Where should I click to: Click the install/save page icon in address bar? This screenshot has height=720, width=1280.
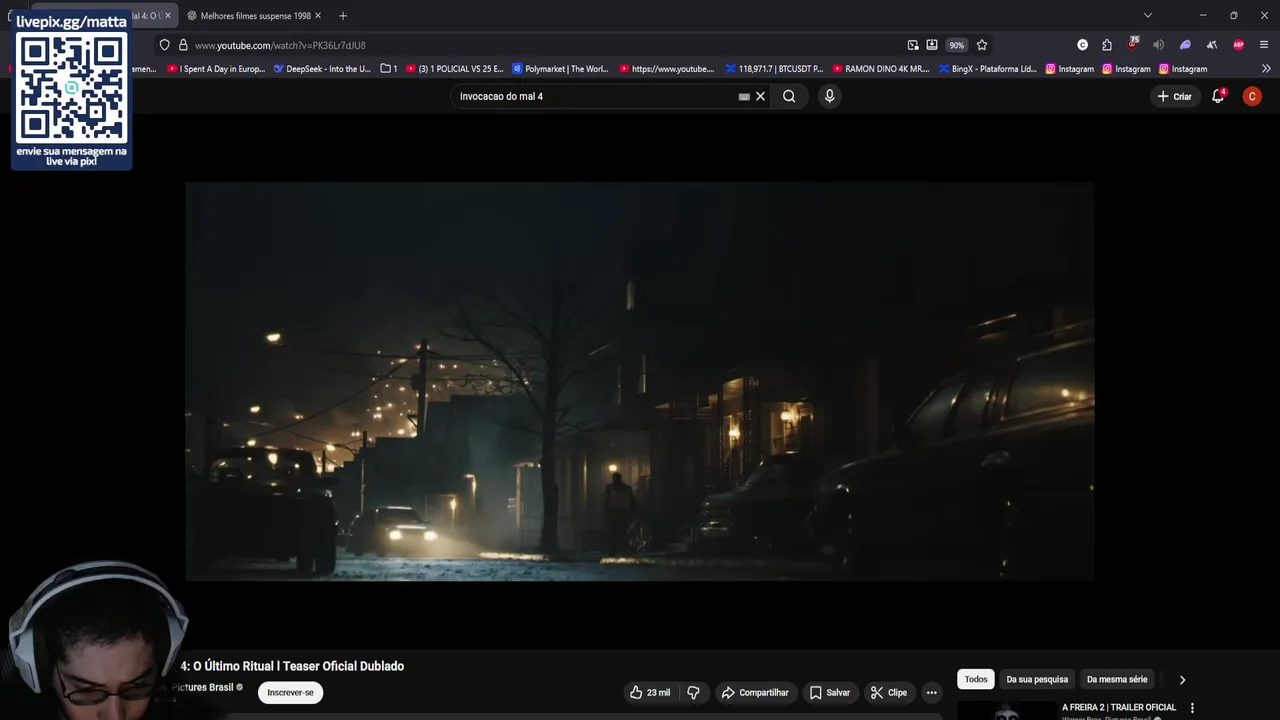[932, 45]
